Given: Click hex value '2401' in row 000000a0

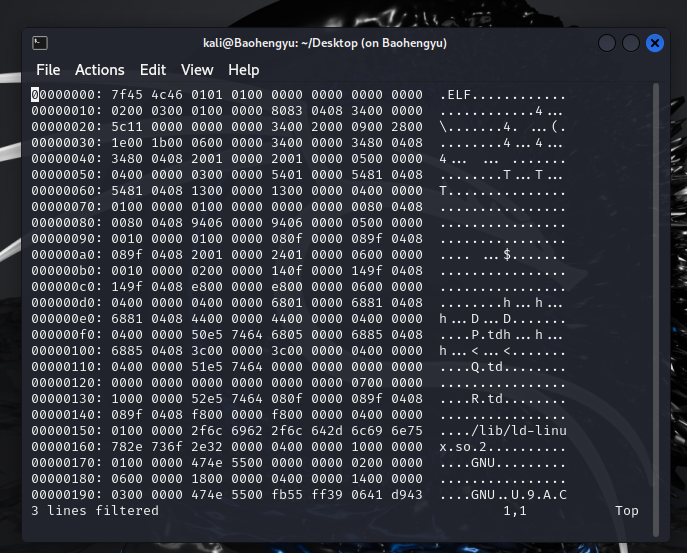Looking at the screenshot, I should pyautogui.click(x=287, y=255).
